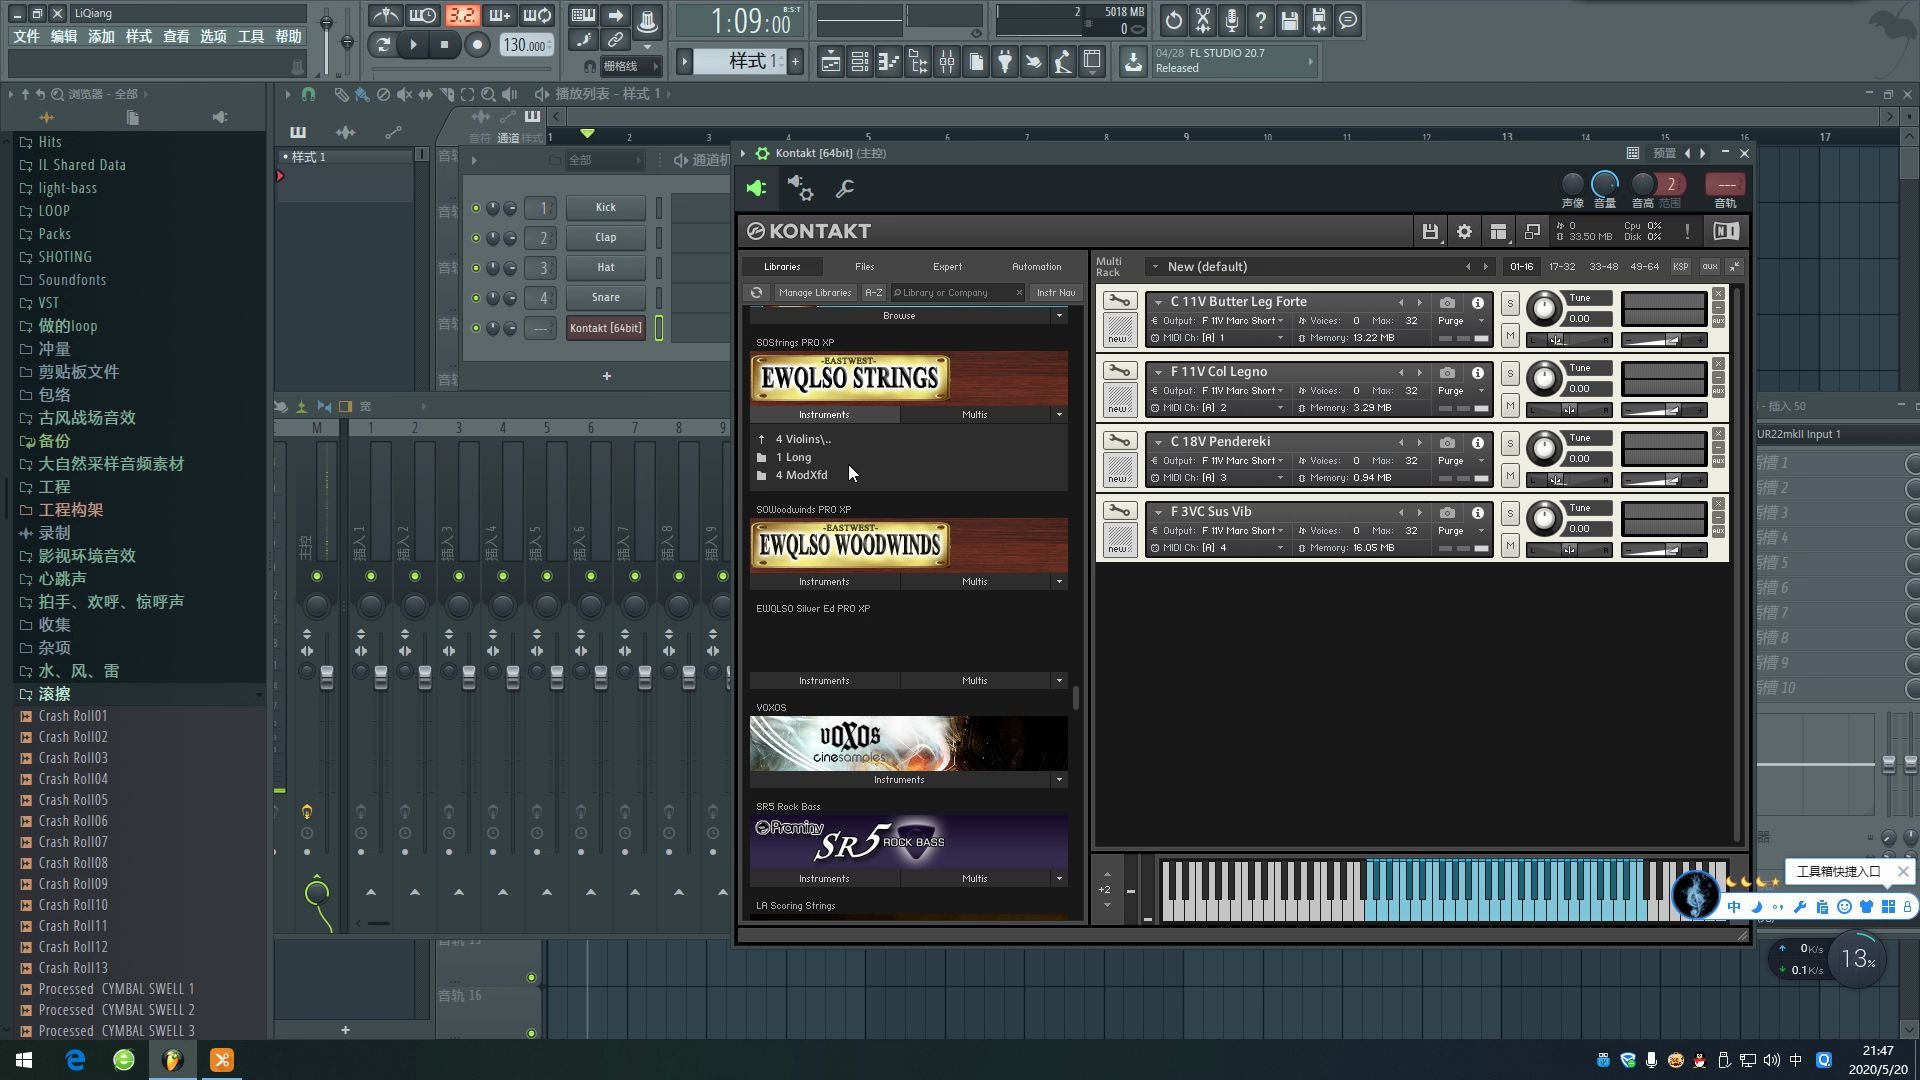The height and width of the screenshot is (1080, 1920).
Task: Toggle the Hat channel mute LED
Action: click(475, 268)
